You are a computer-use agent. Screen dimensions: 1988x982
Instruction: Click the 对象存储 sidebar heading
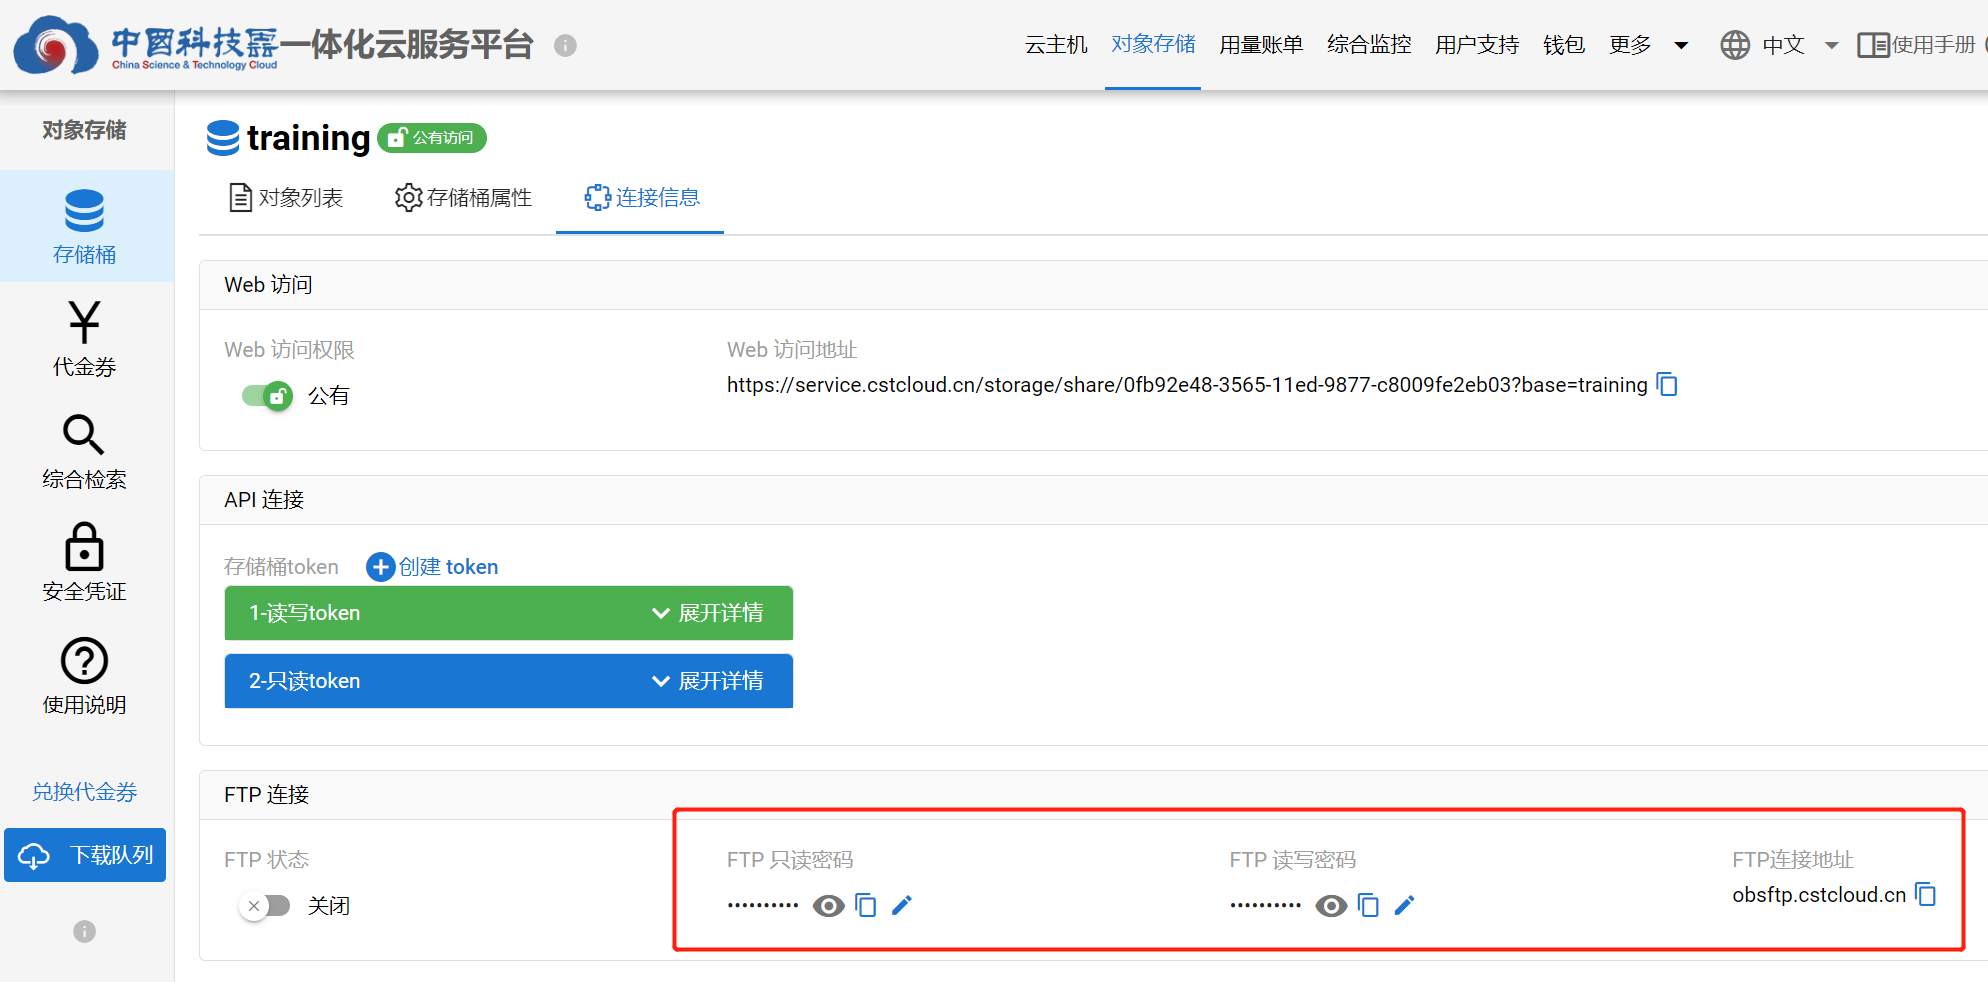click(x=85, y=130)
